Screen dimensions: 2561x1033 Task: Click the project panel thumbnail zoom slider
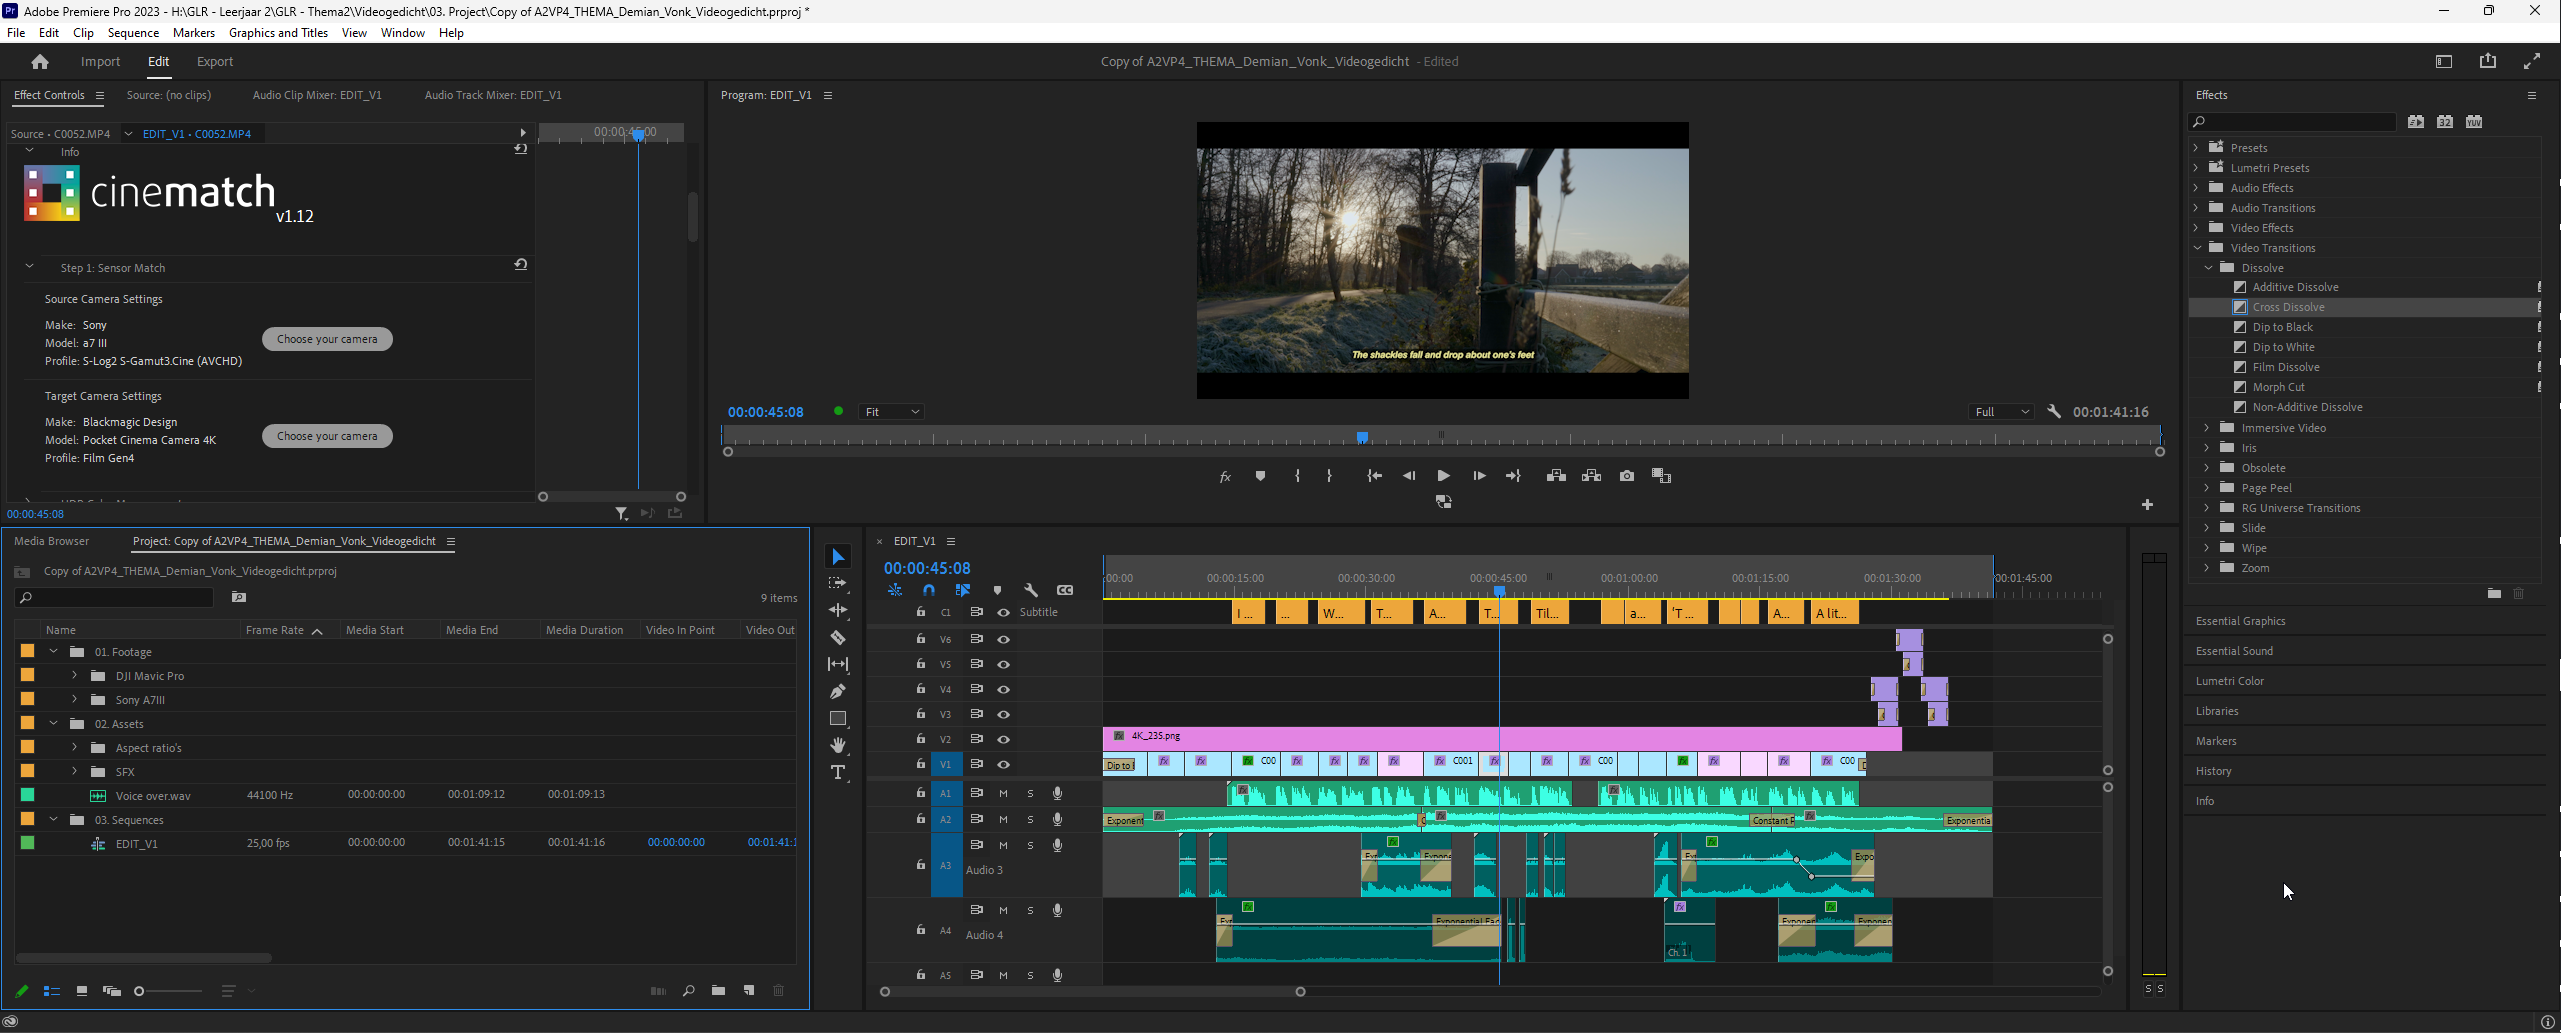pos(140,991)
